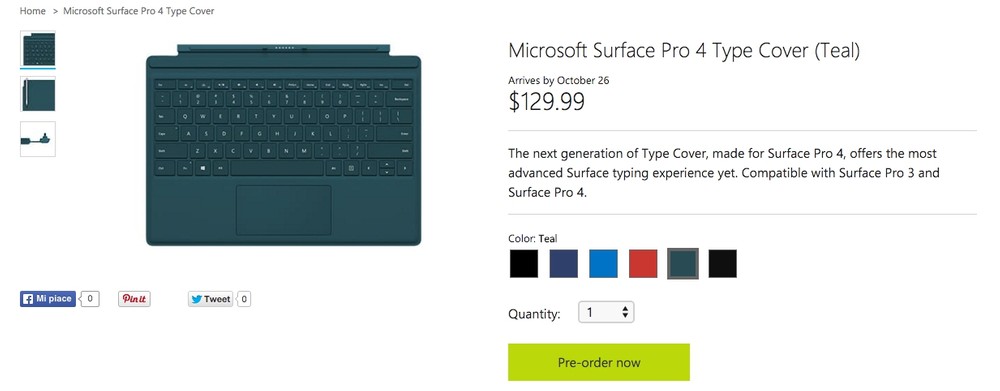The height and width of the screenshot is (391, 1000).
Task: Click the Quantity stepper arrows
Action: click(626, 312)
